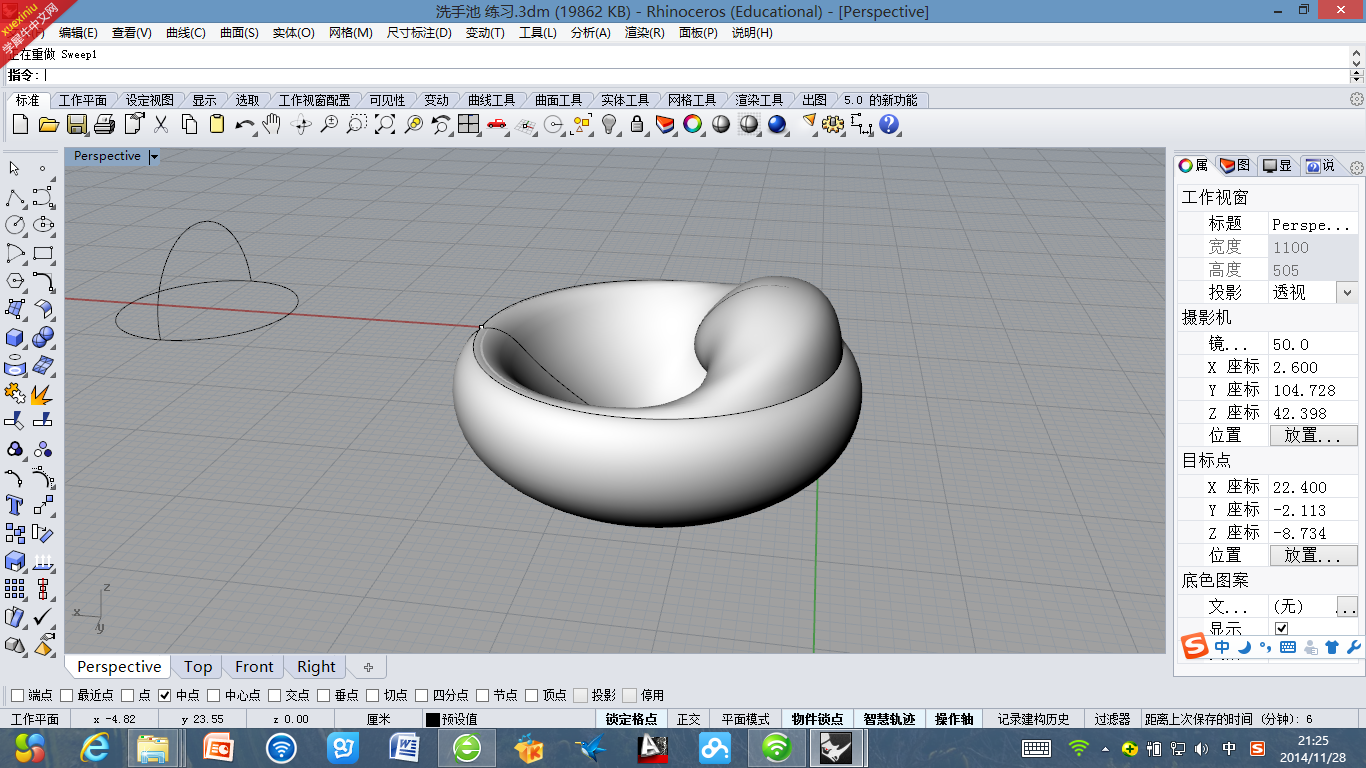
Task: Enable the 切点 osnap checkbox
Action: point(373,695)
